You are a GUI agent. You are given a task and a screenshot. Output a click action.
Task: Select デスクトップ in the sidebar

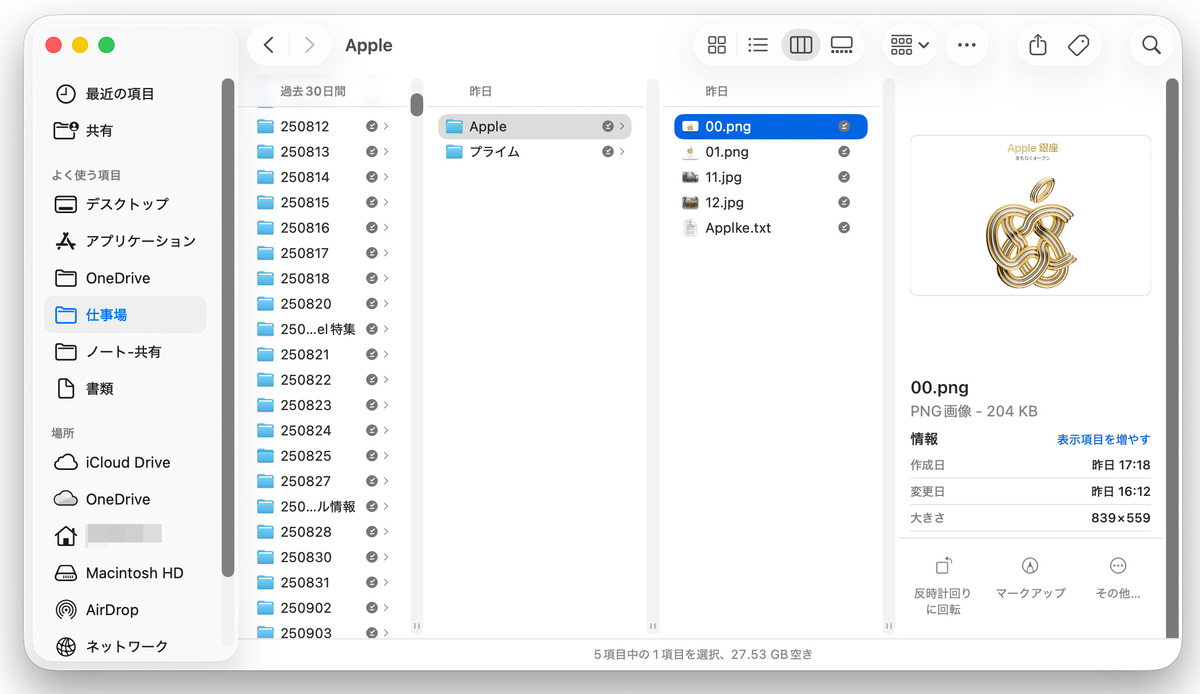[125, 204]
